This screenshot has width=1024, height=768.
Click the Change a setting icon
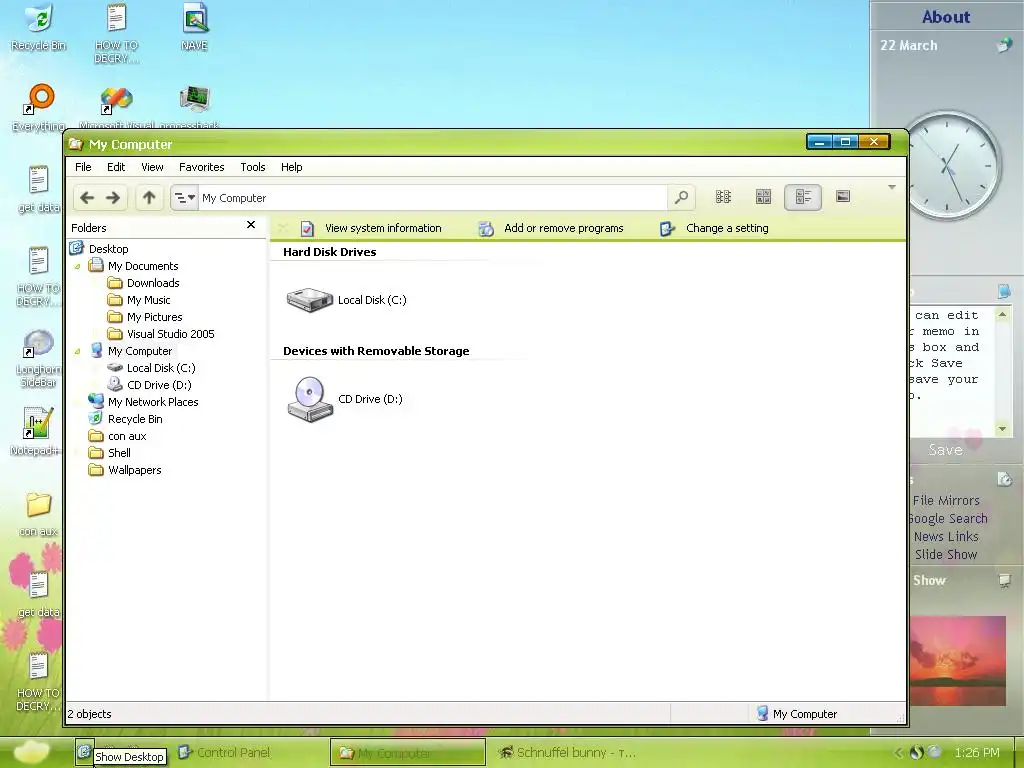tap(667, 229)
